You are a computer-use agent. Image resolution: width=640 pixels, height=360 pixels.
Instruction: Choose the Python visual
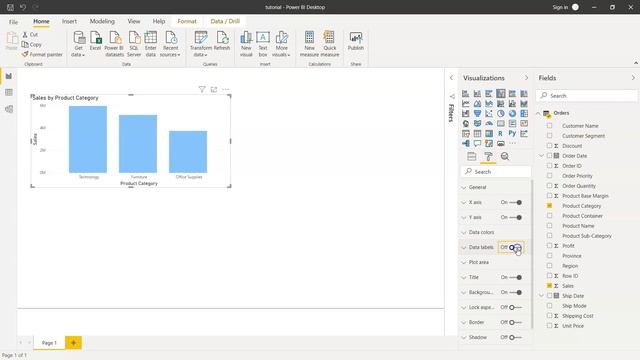(x=512, y=133)
